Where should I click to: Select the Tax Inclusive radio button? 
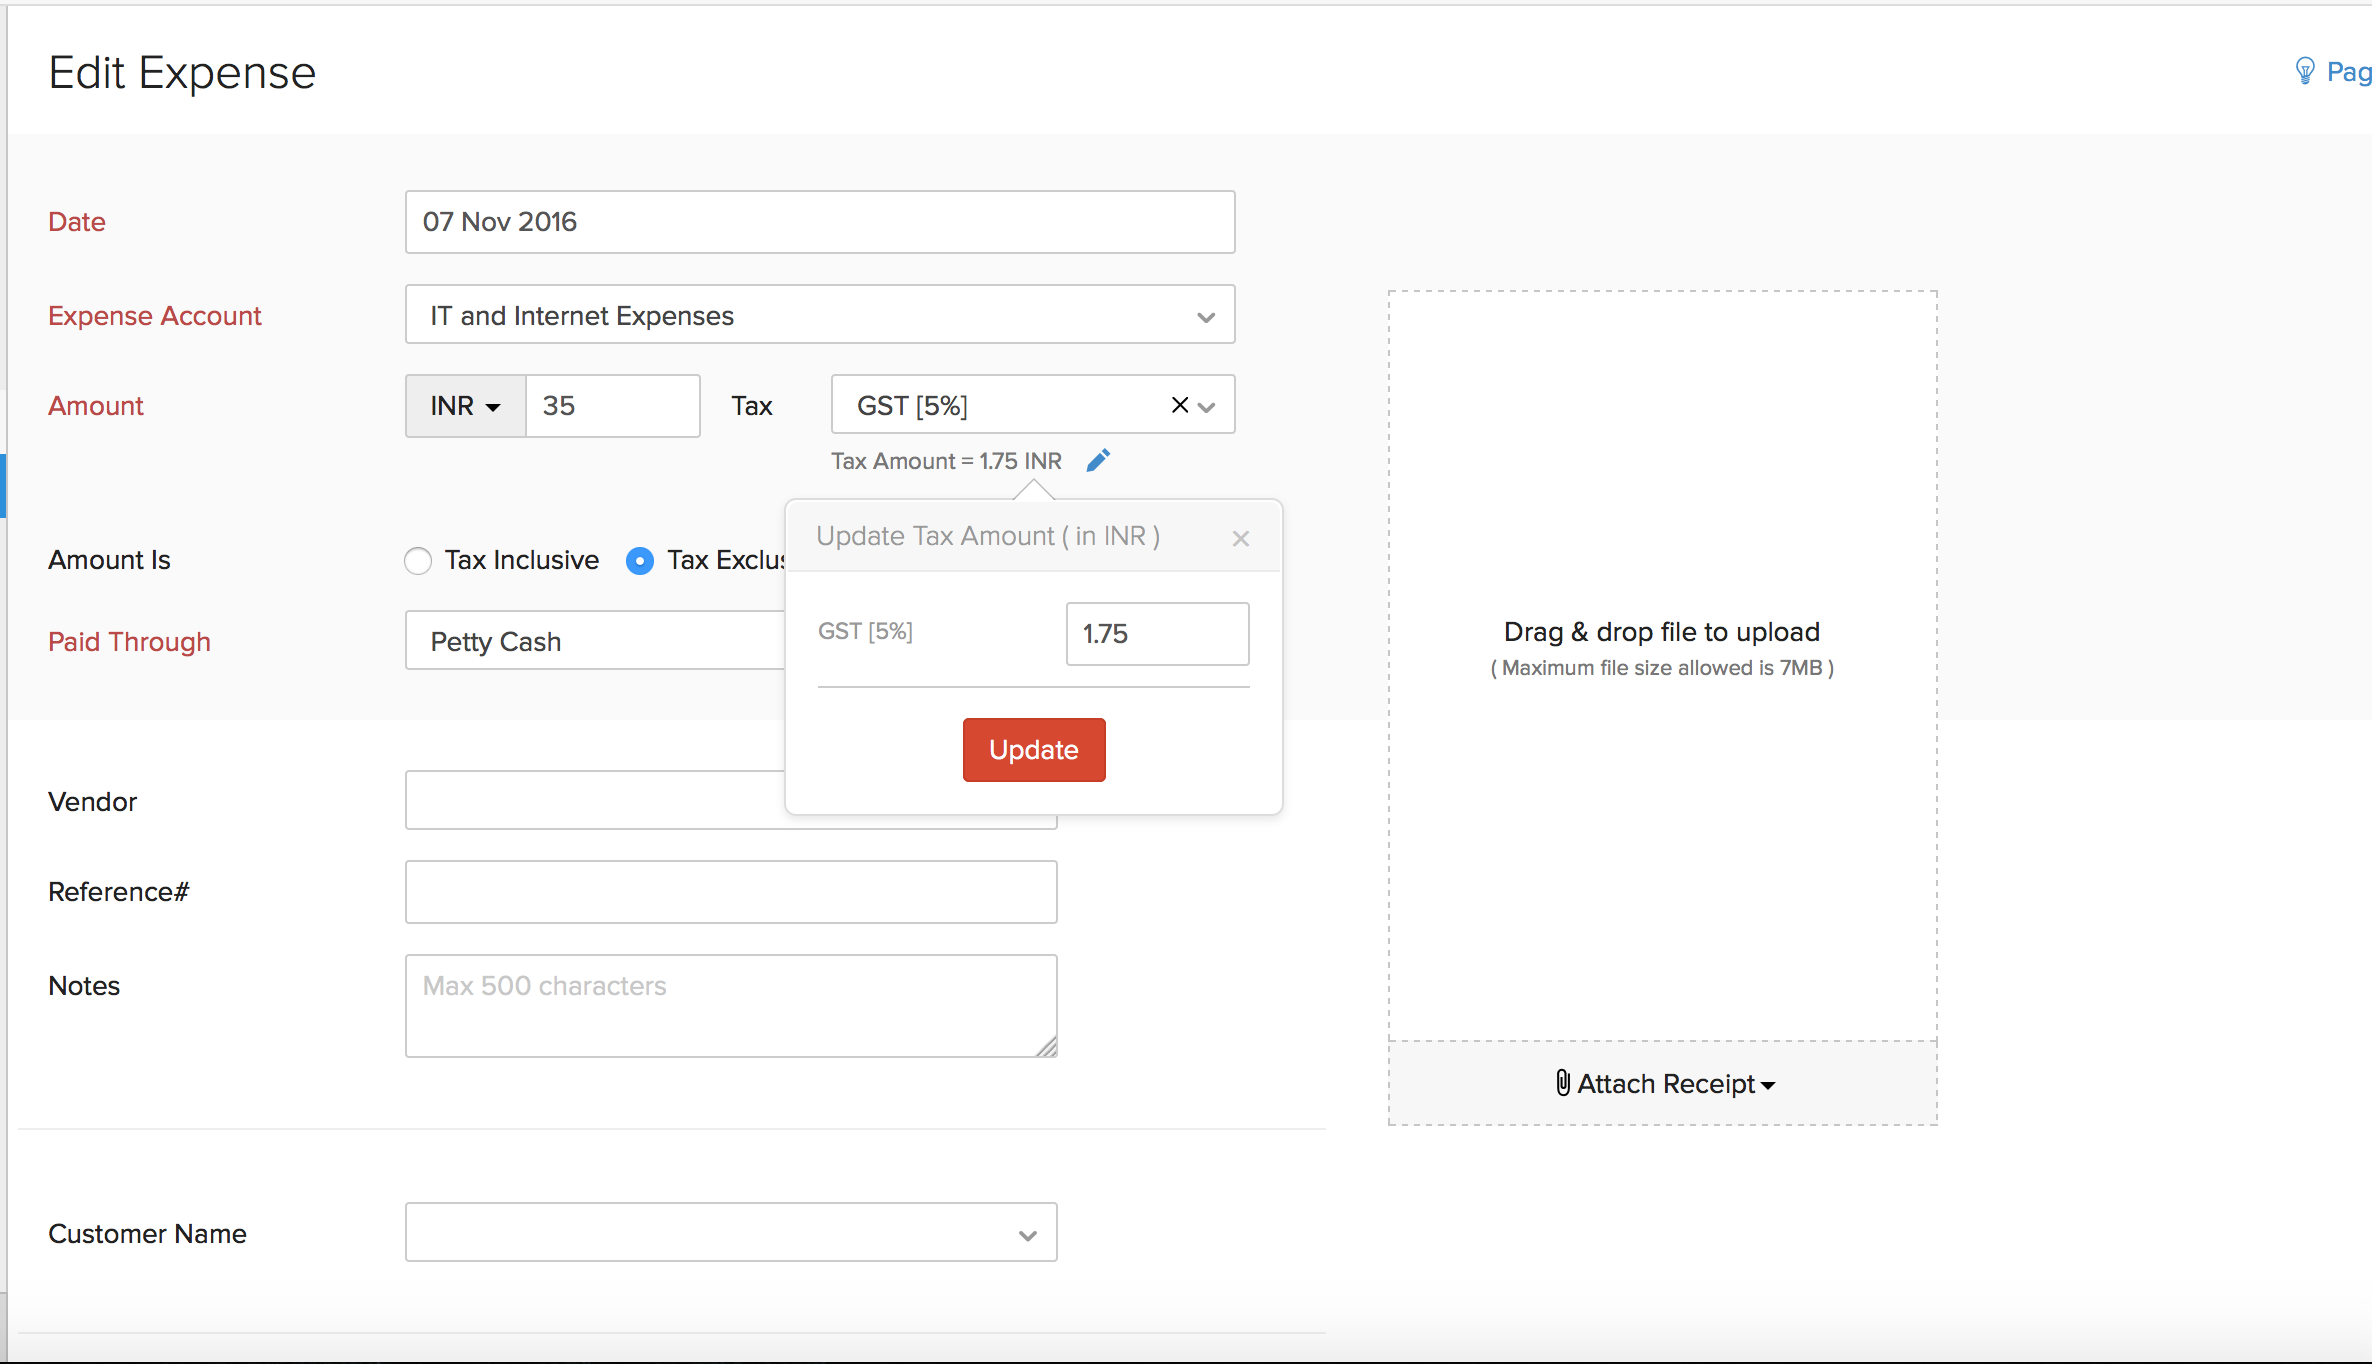[418, 561]
